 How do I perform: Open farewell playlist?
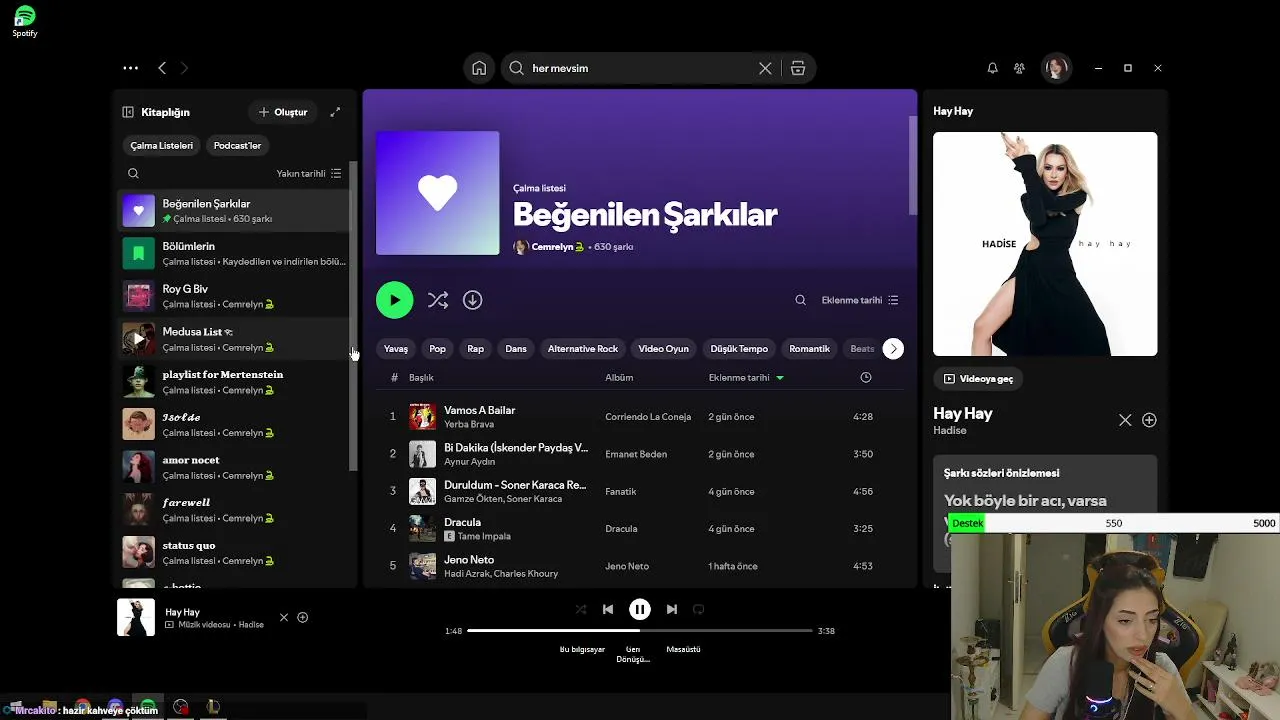tap(234, 510)
